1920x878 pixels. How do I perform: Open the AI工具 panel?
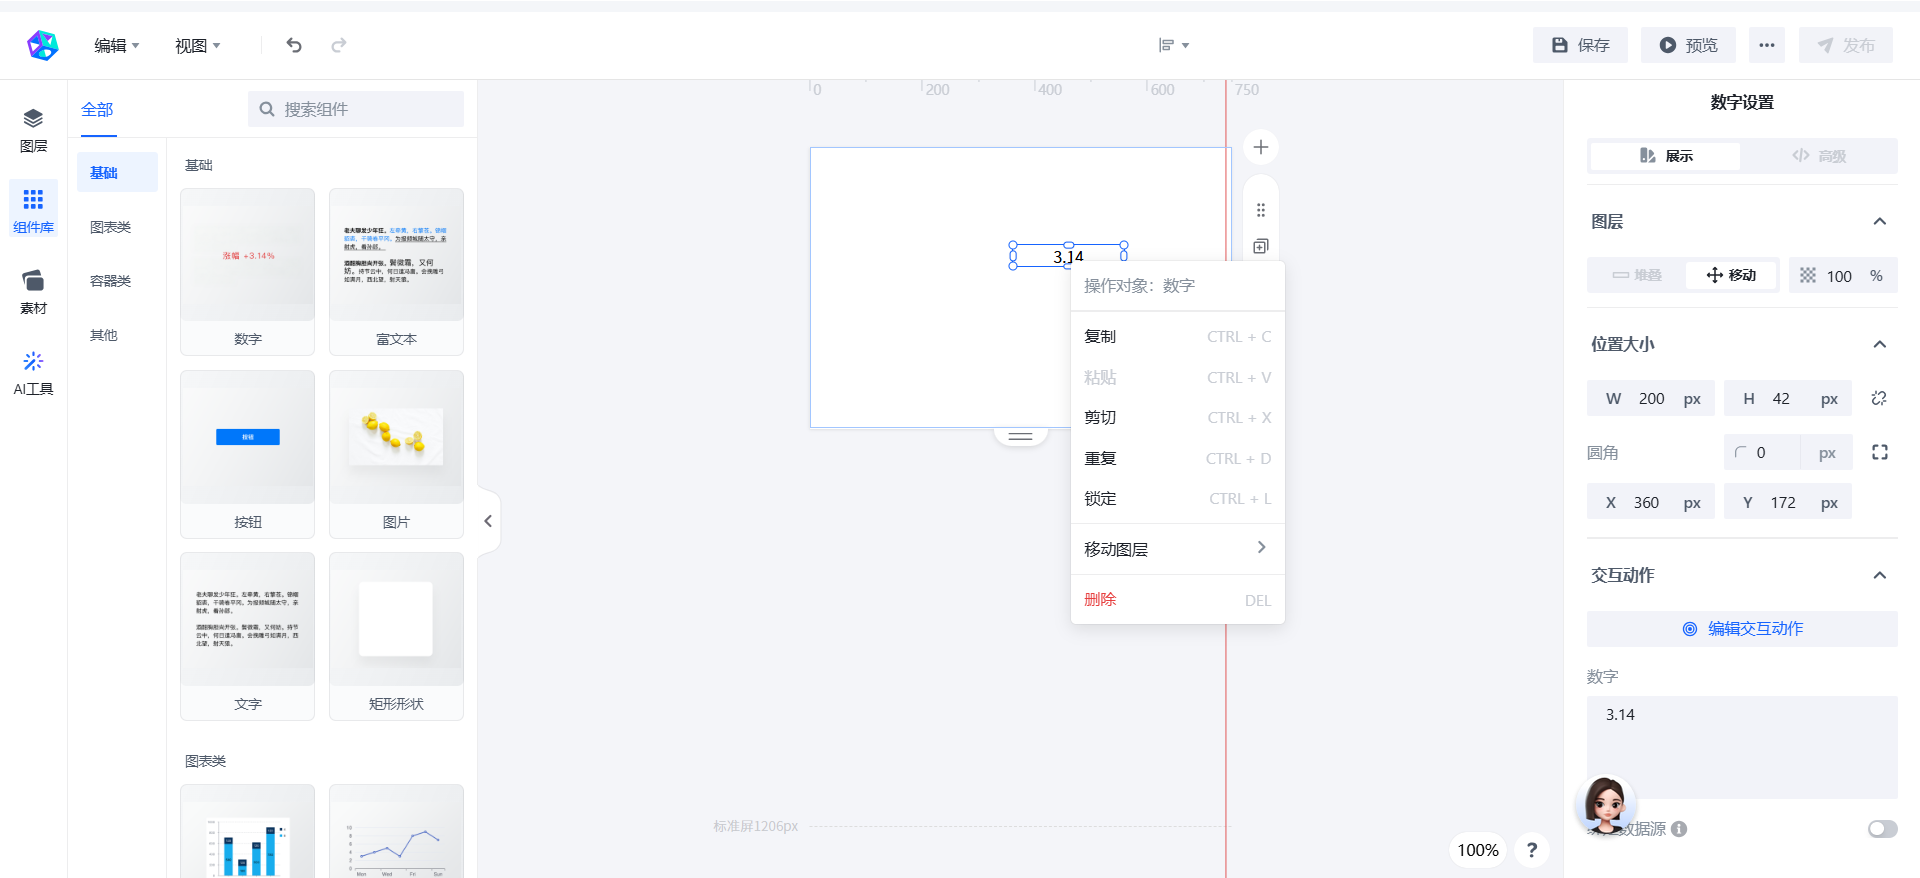(x=33, y=373)
